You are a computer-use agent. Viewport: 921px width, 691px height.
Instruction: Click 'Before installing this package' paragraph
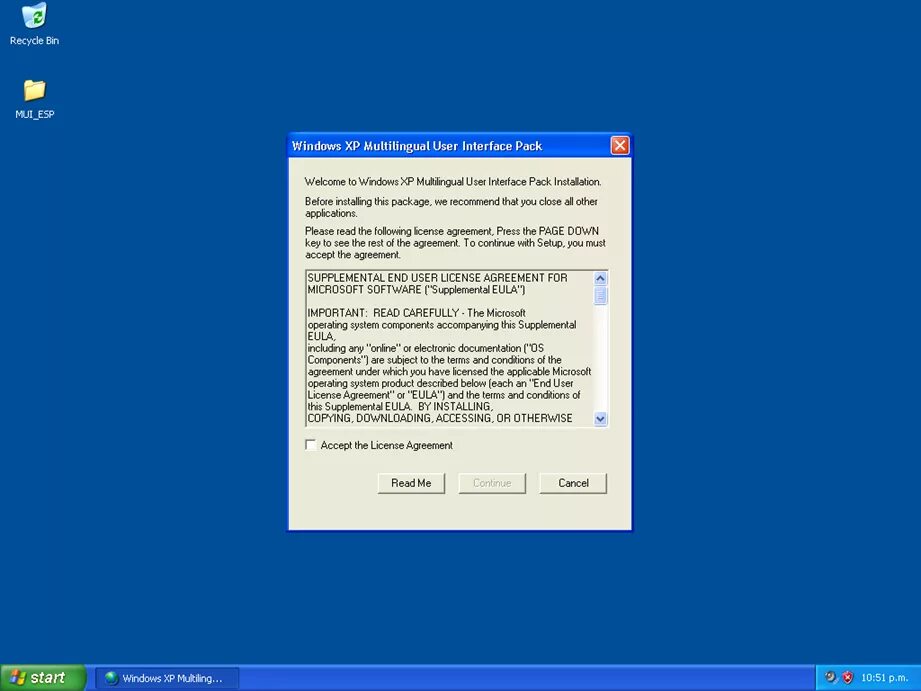point(451,207)
